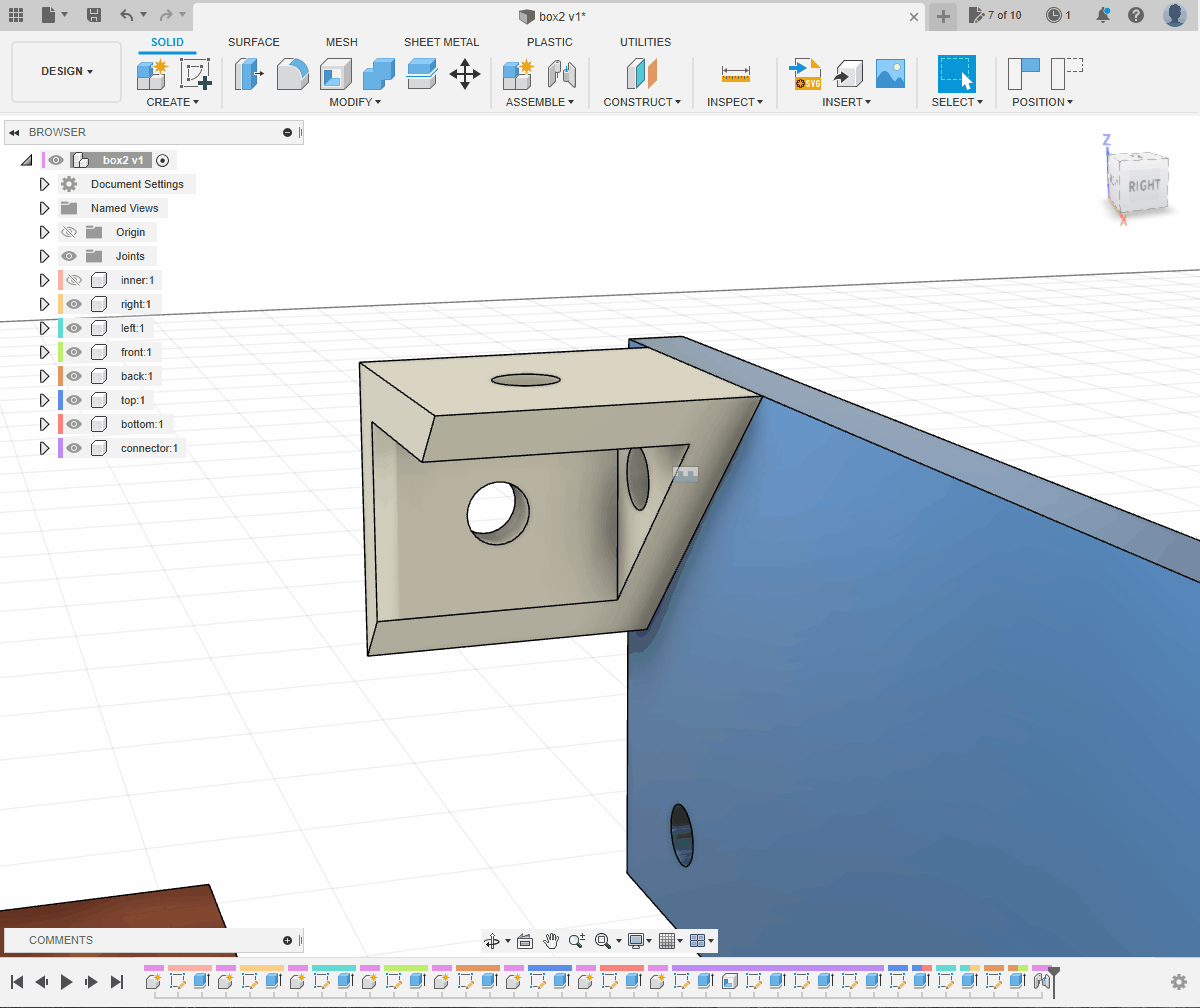Click the Insert SVG icon
Viewport: 1200px width, 1008px height.
[805, 74]
